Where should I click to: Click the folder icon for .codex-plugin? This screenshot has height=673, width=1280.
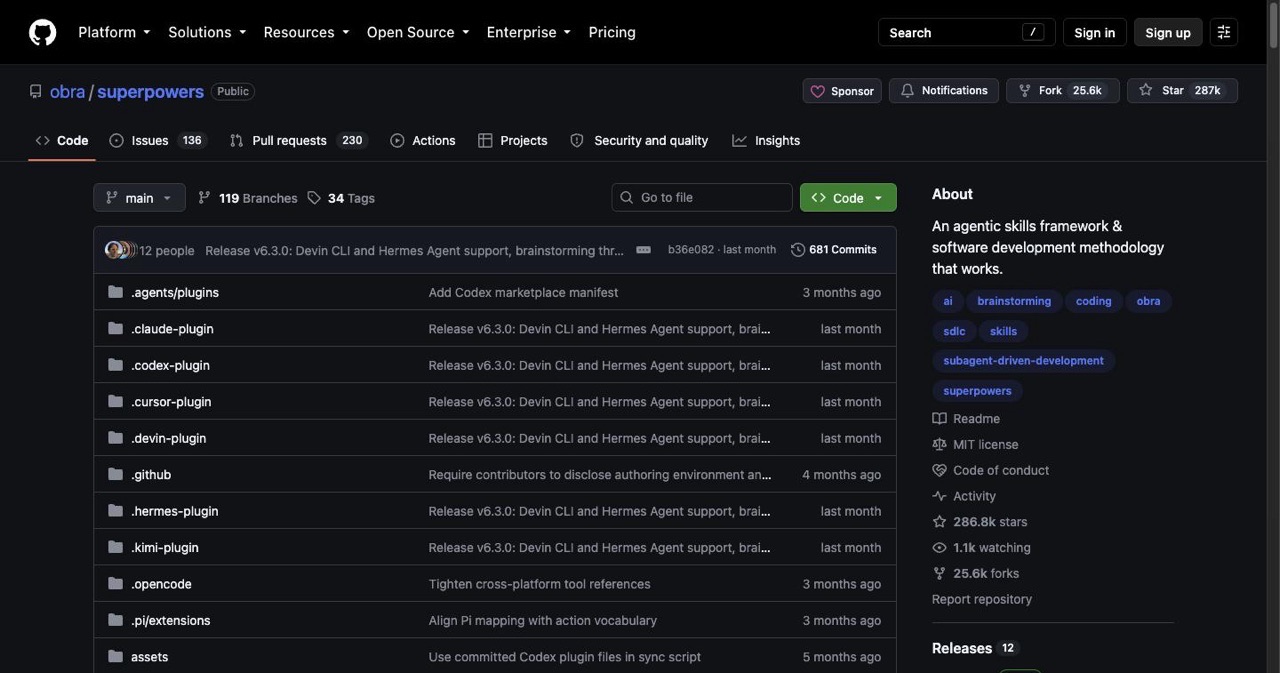click(x=115, y=365)
